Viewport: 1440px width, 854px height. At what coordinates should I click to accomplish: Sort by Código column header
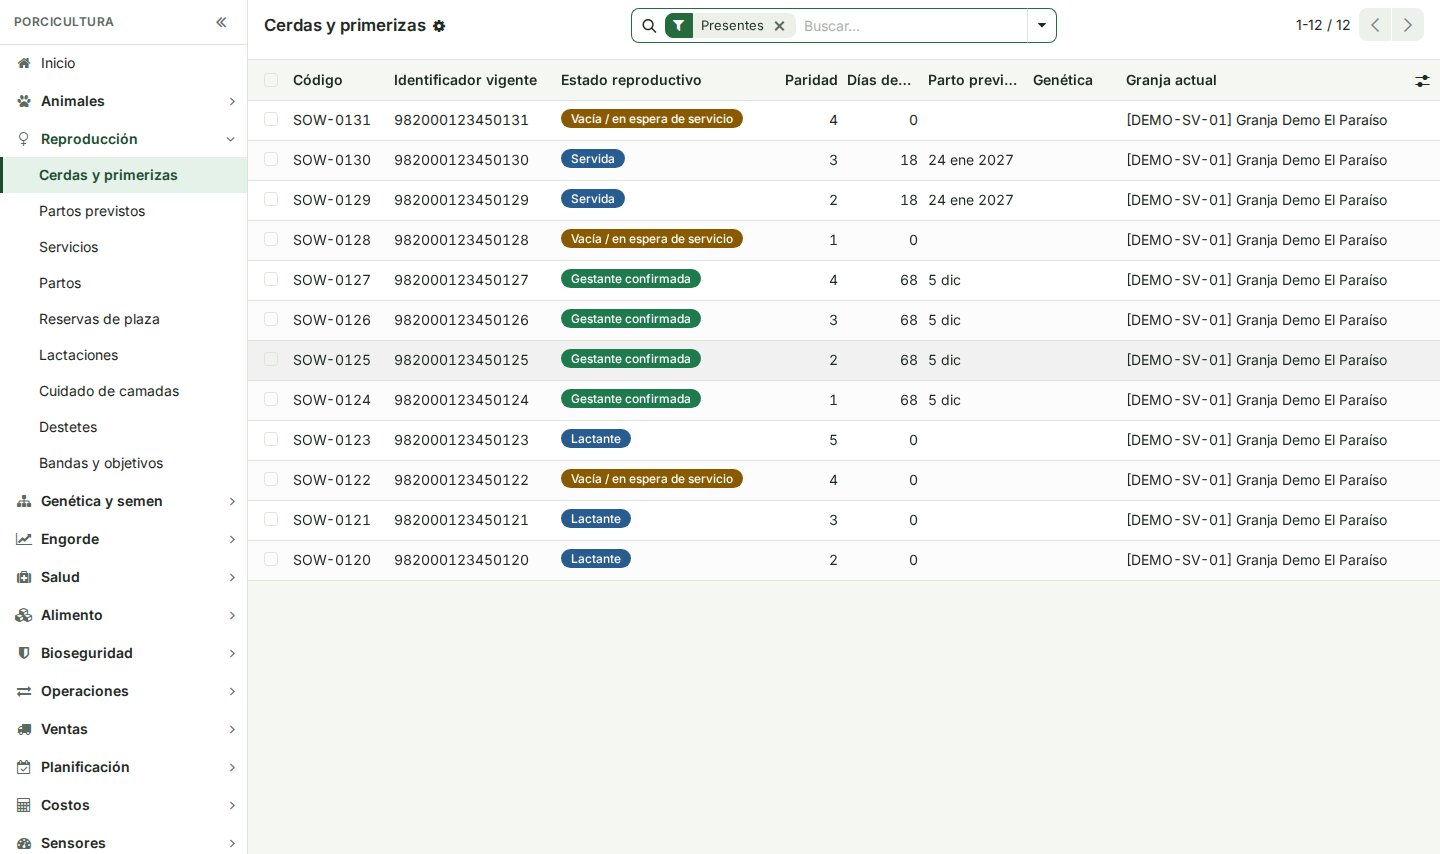tap(318, 80)
